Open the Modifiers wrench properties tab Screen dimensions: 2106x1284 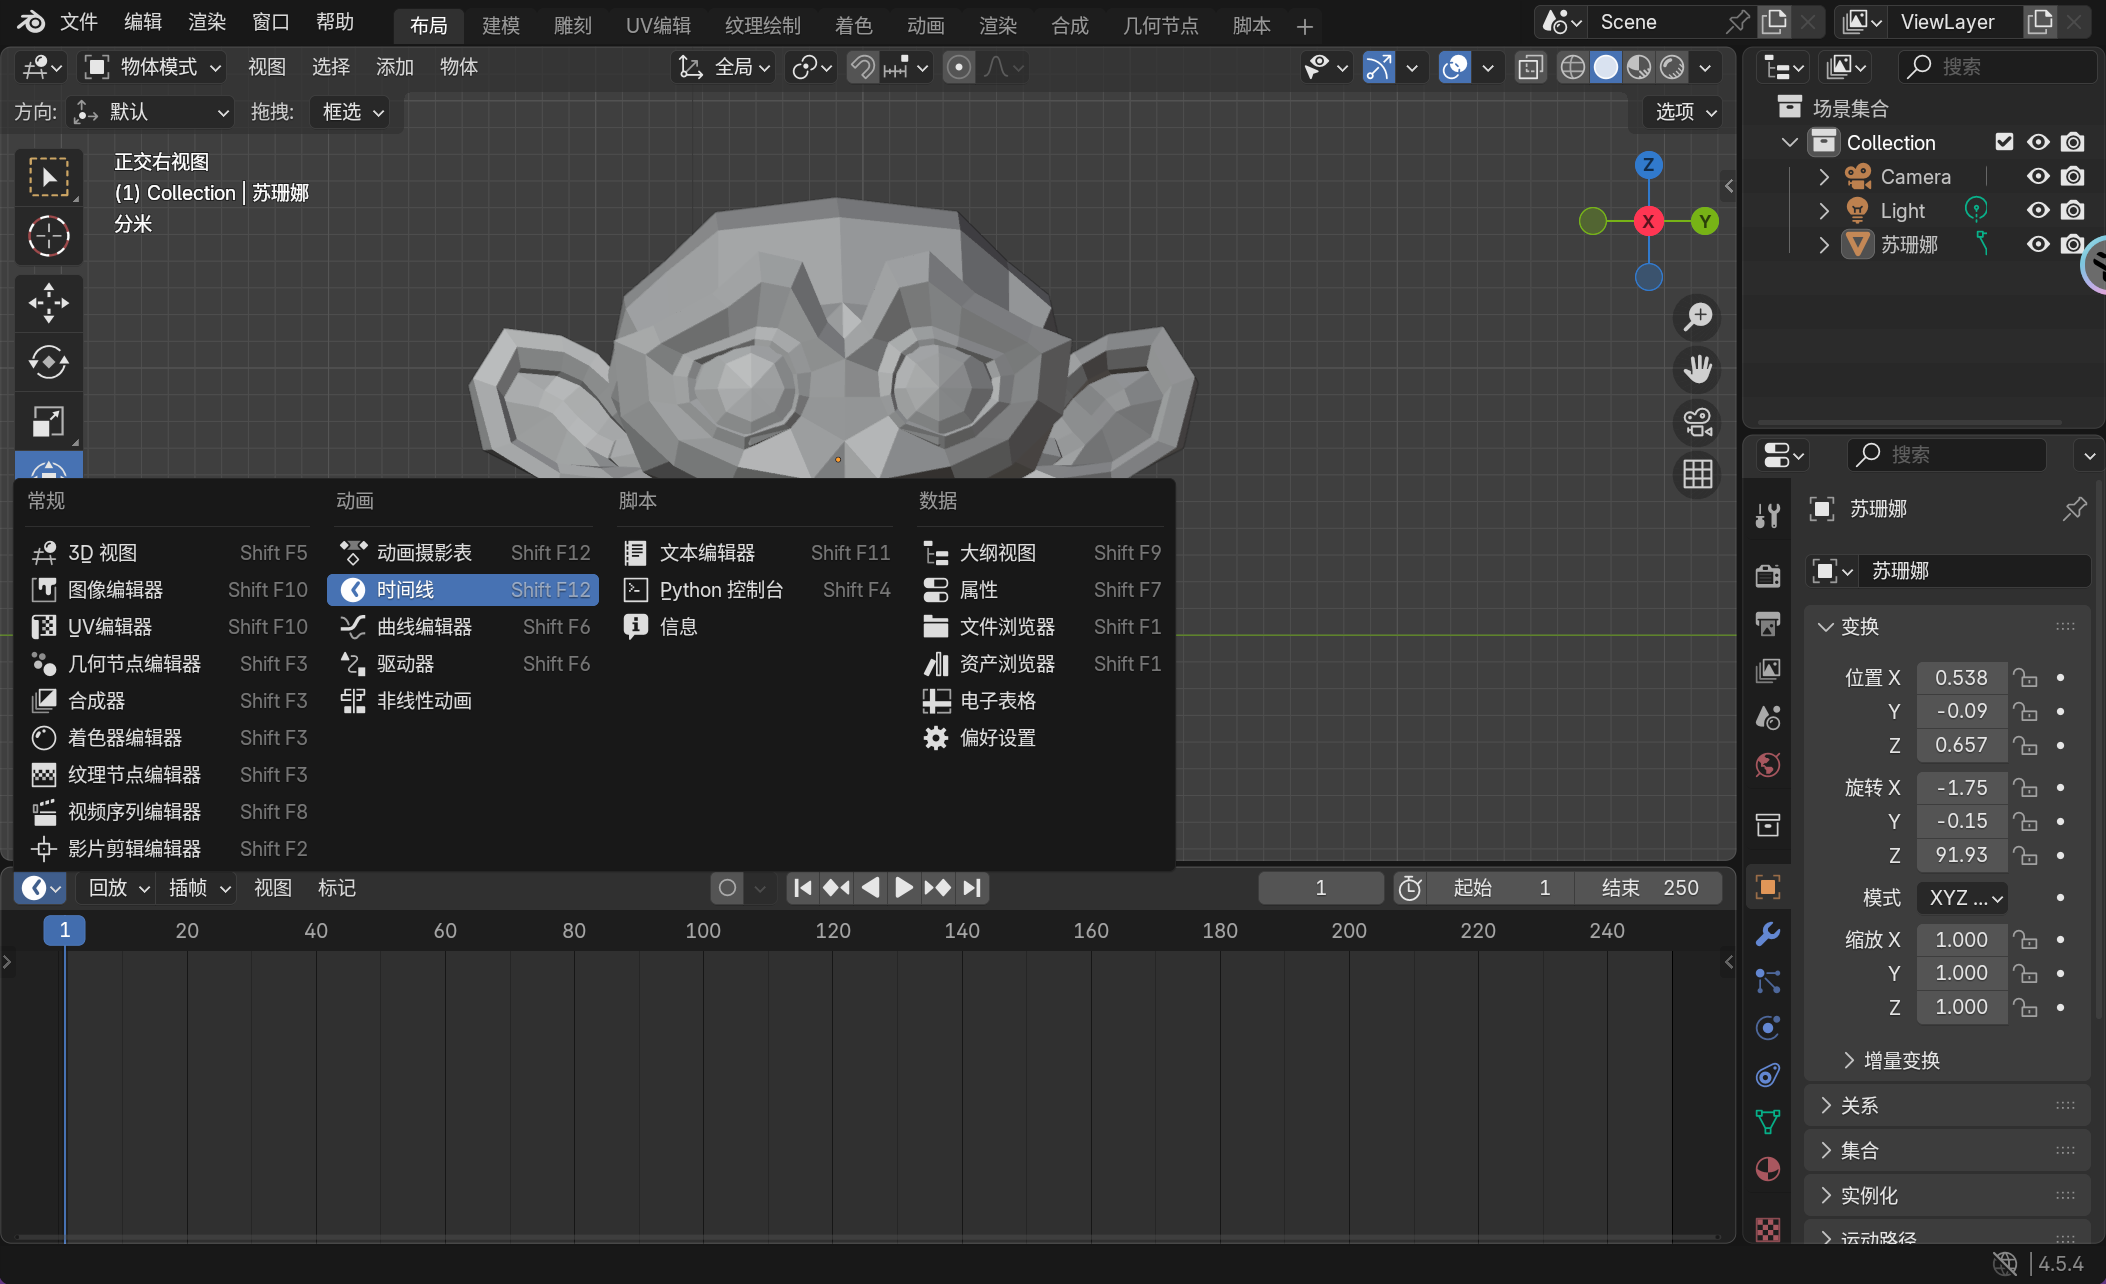click(1767, 934)
